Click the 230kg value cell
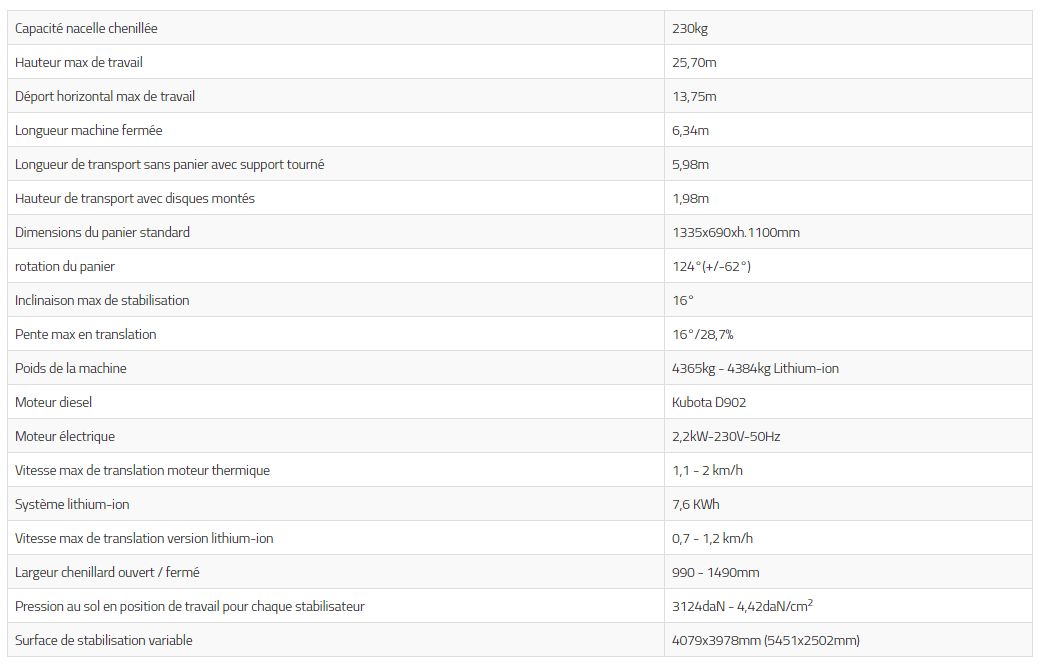The image size is (1042, 666). 690,28
